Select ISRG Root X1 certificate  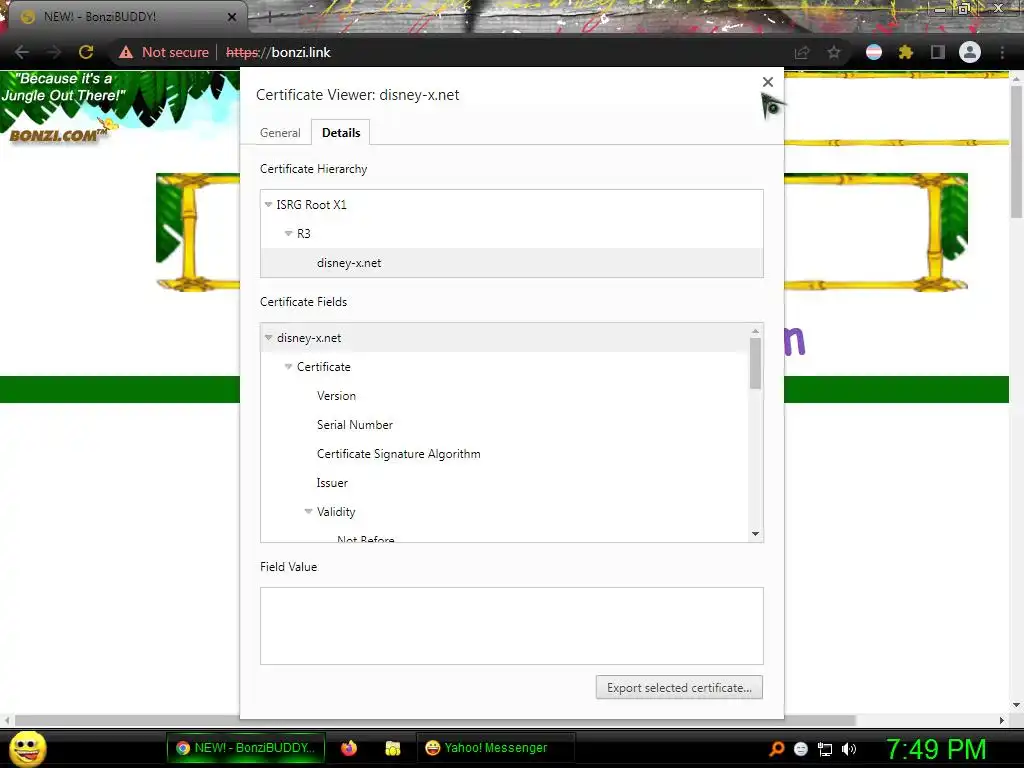511,204
